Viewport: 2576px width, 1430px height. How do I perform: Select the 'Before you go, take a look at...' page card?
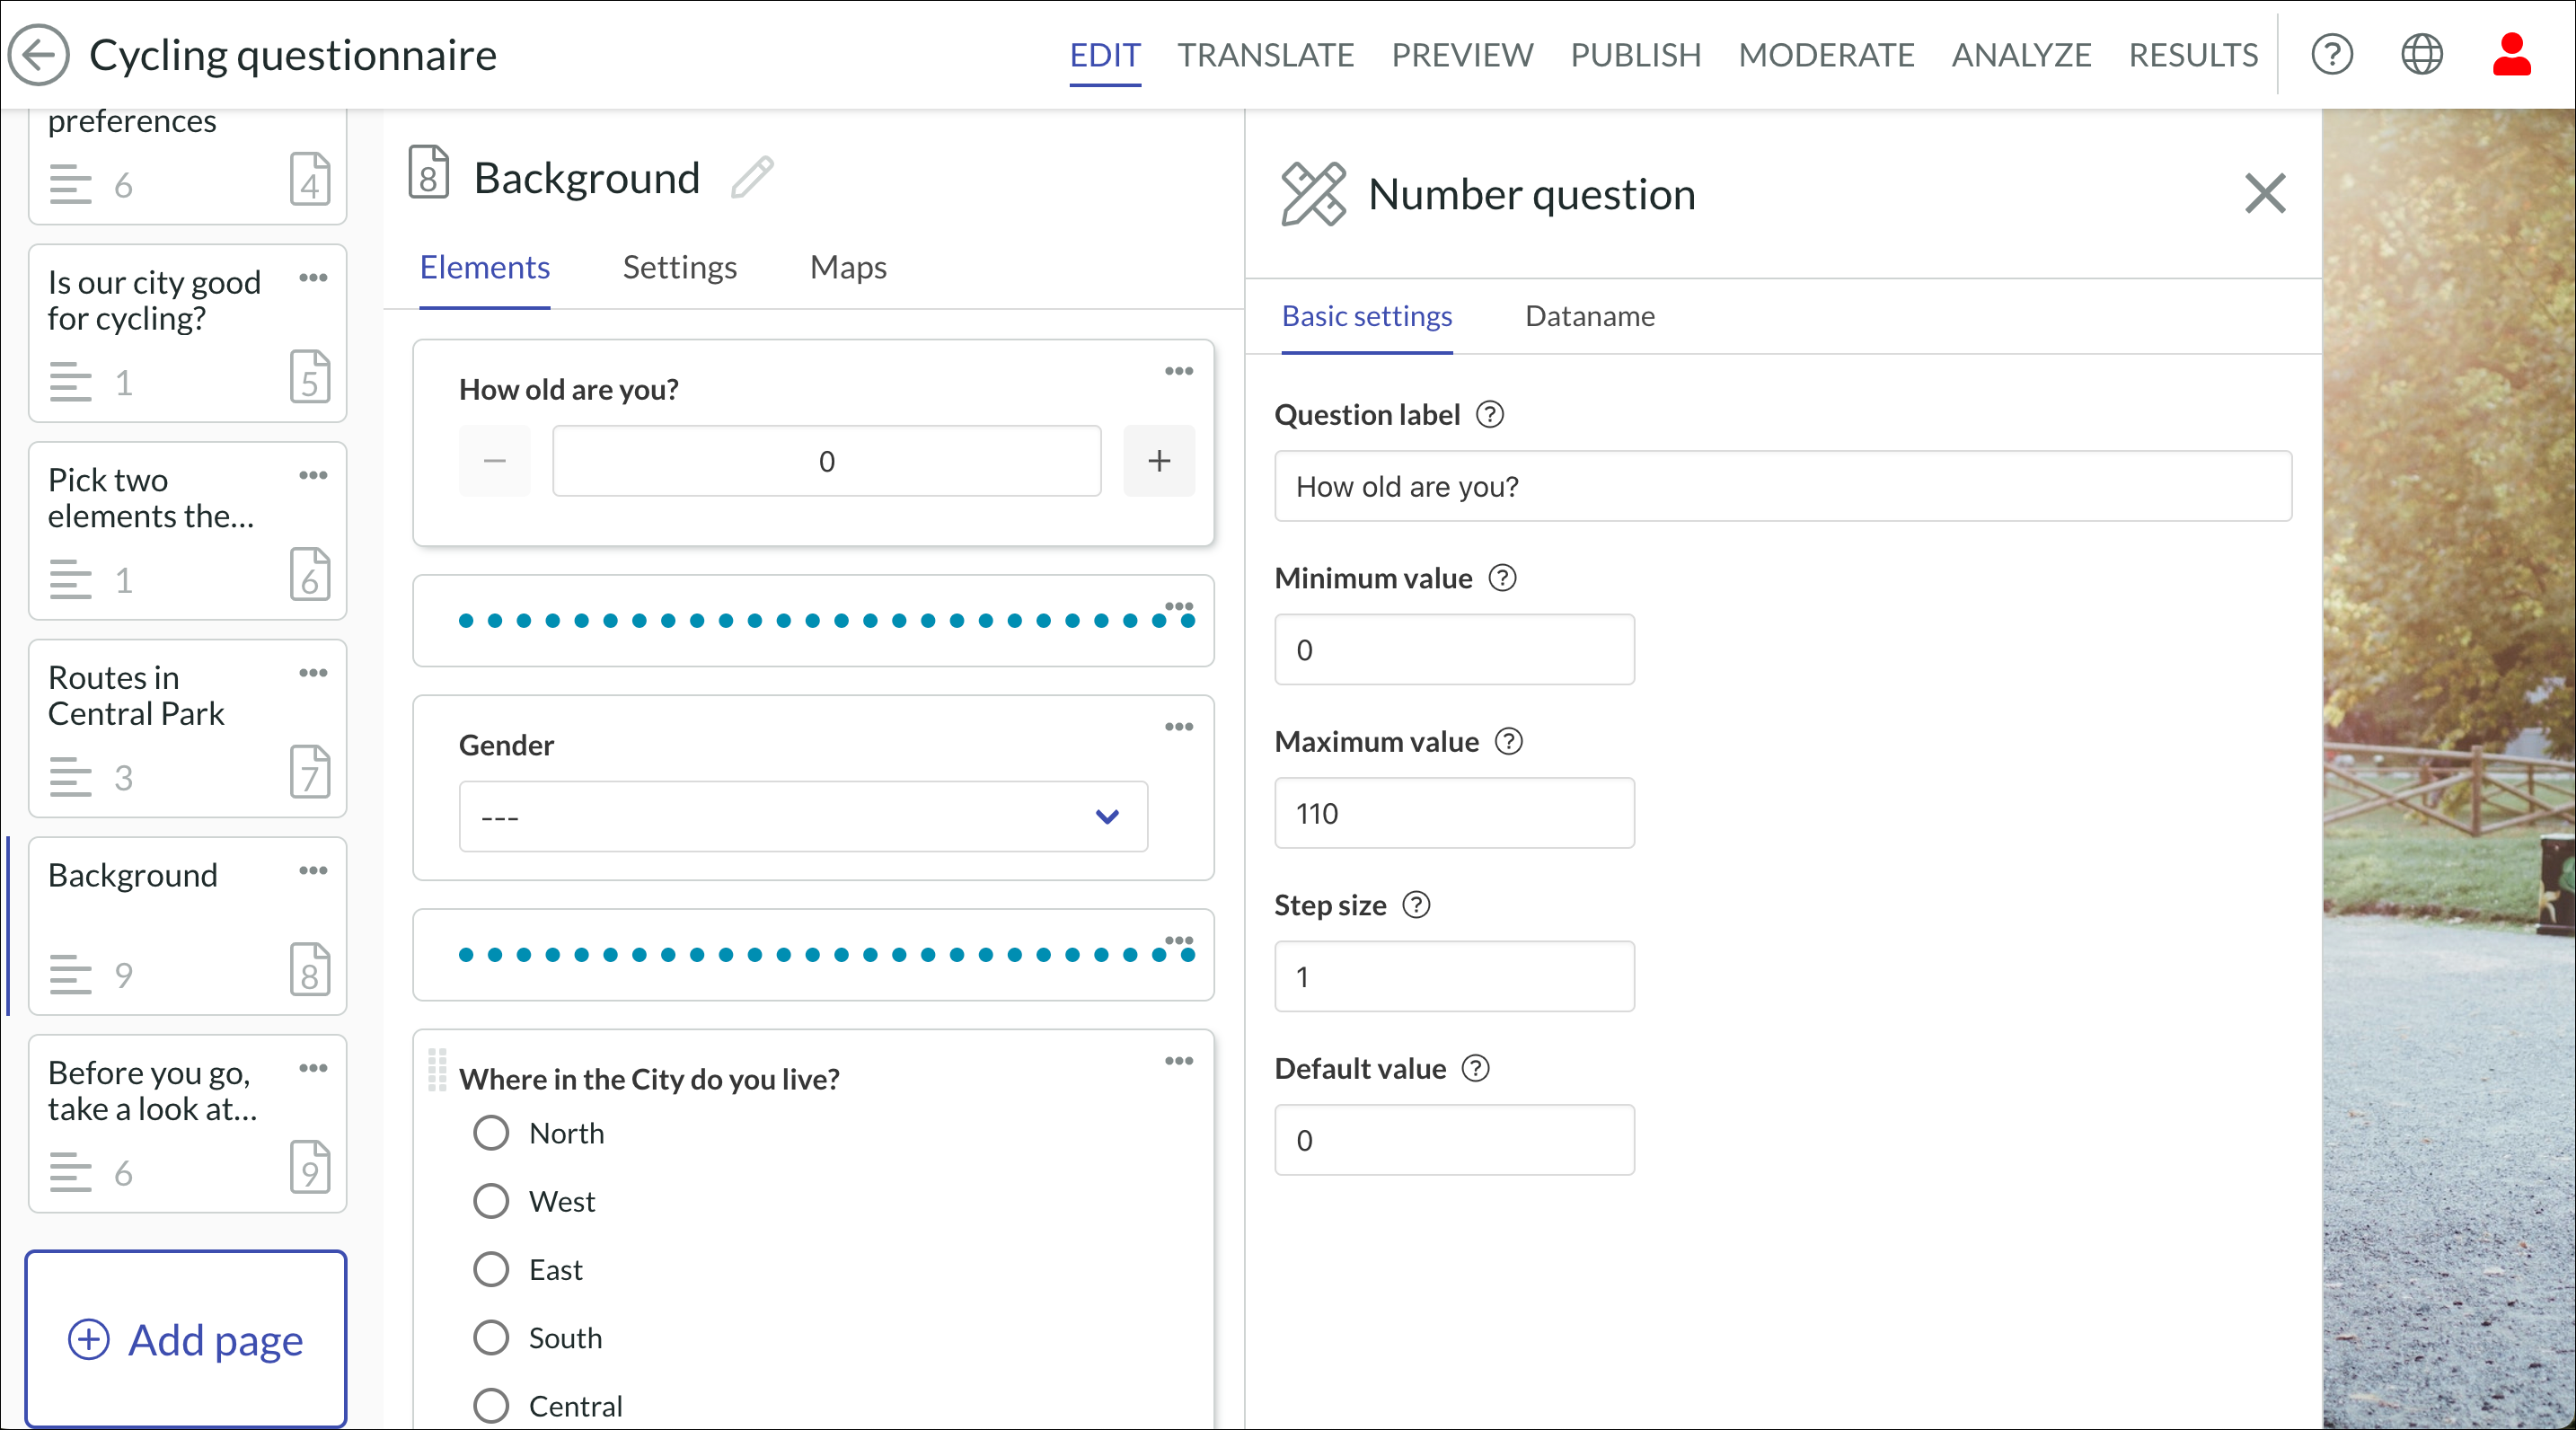[188, 1124]
